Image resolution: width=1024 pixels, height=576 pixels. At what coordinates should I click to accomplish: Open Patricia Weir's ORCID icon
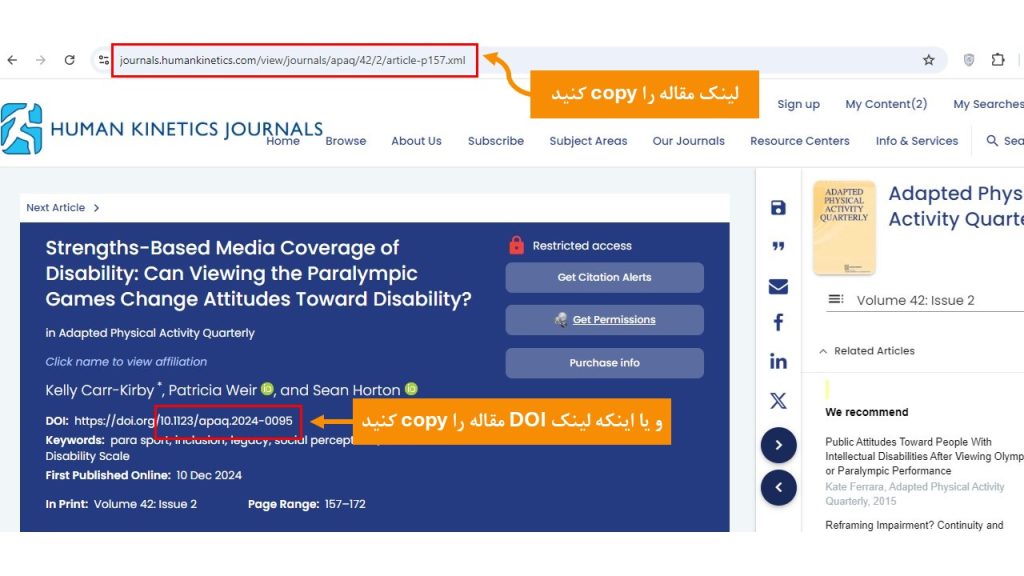click(267, 389)
